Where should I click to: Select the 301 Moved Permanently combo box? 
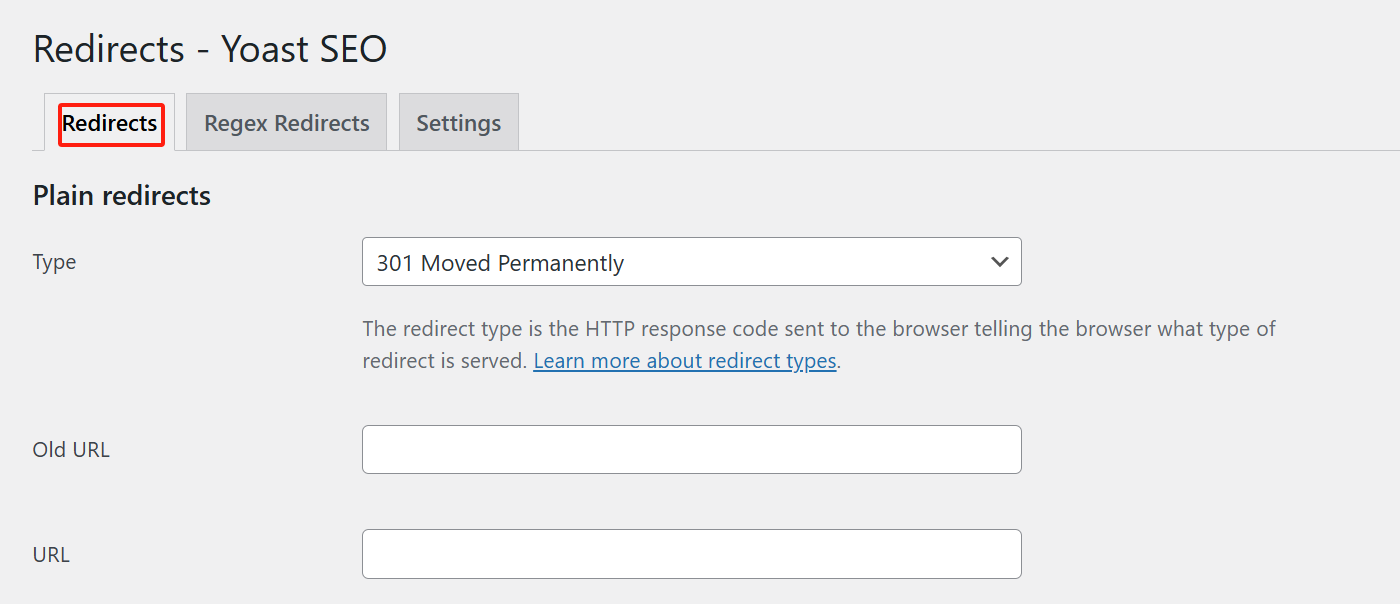[x=691, y=262]
